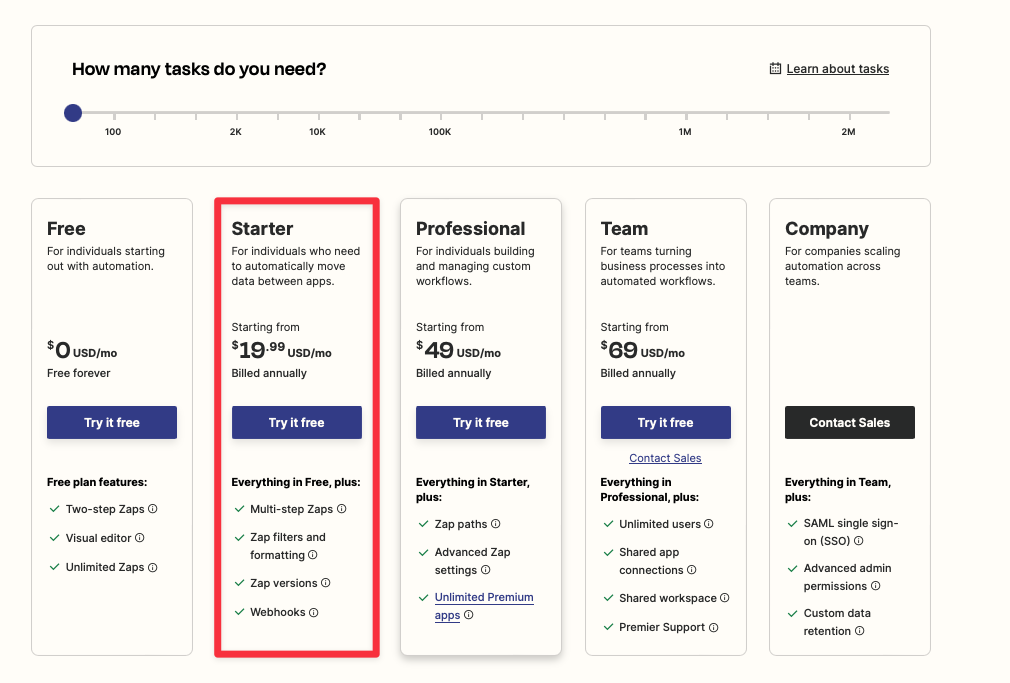
Task: Click the task slider handle
Action: click(73, 113)
